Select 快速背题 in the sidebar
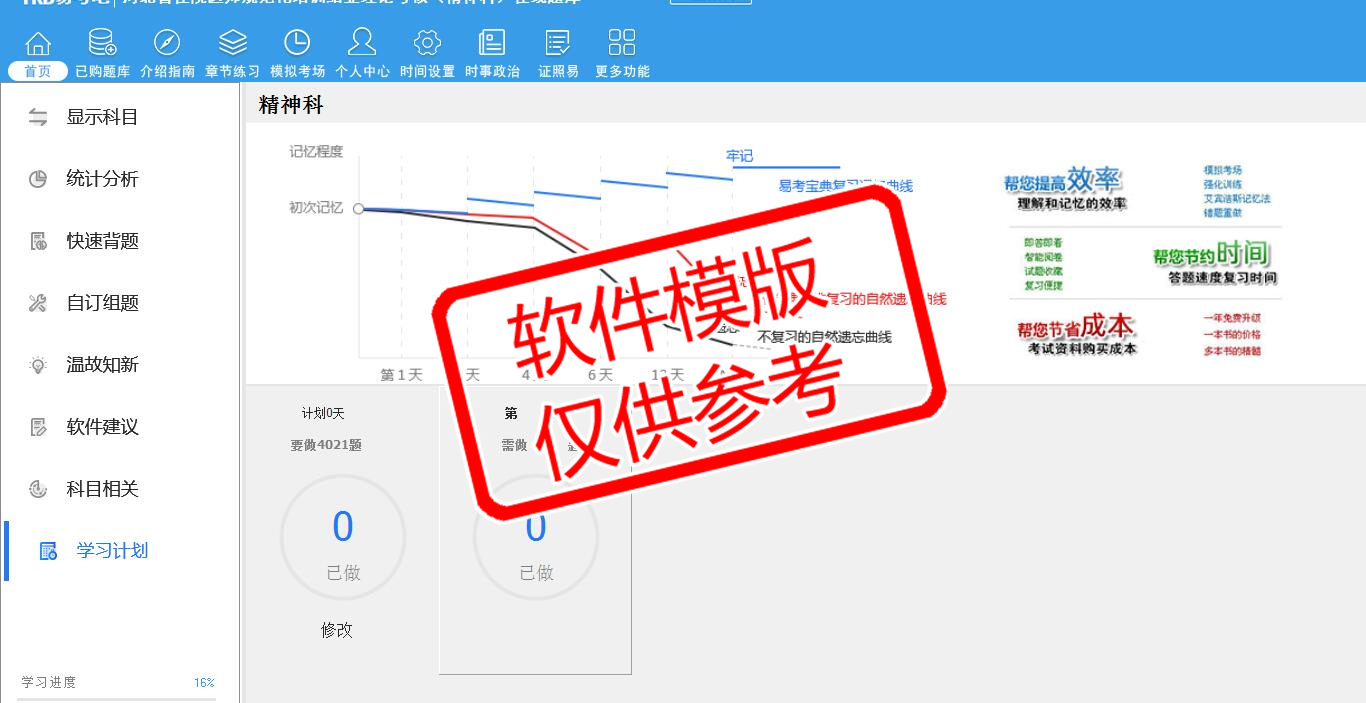 pos(102,241)
